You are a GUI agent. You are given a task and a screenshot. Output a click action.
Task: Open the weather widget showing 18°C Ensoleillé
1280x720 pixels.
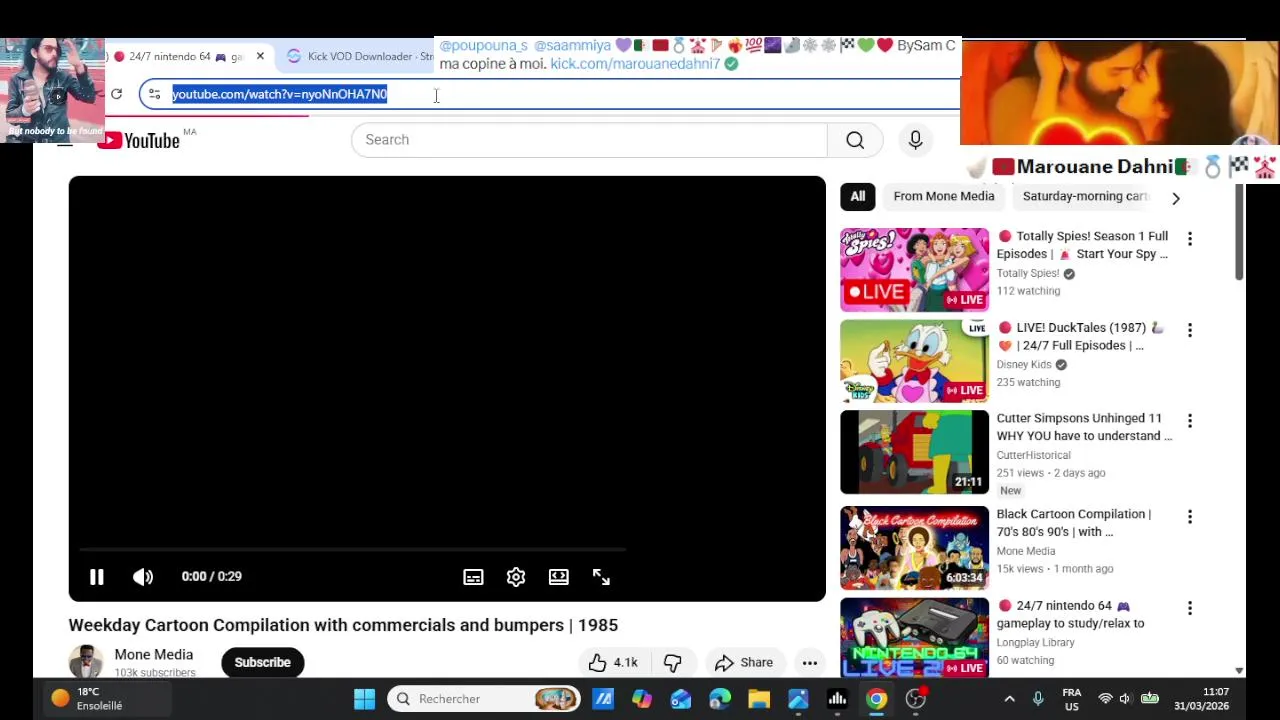[86, 699]
